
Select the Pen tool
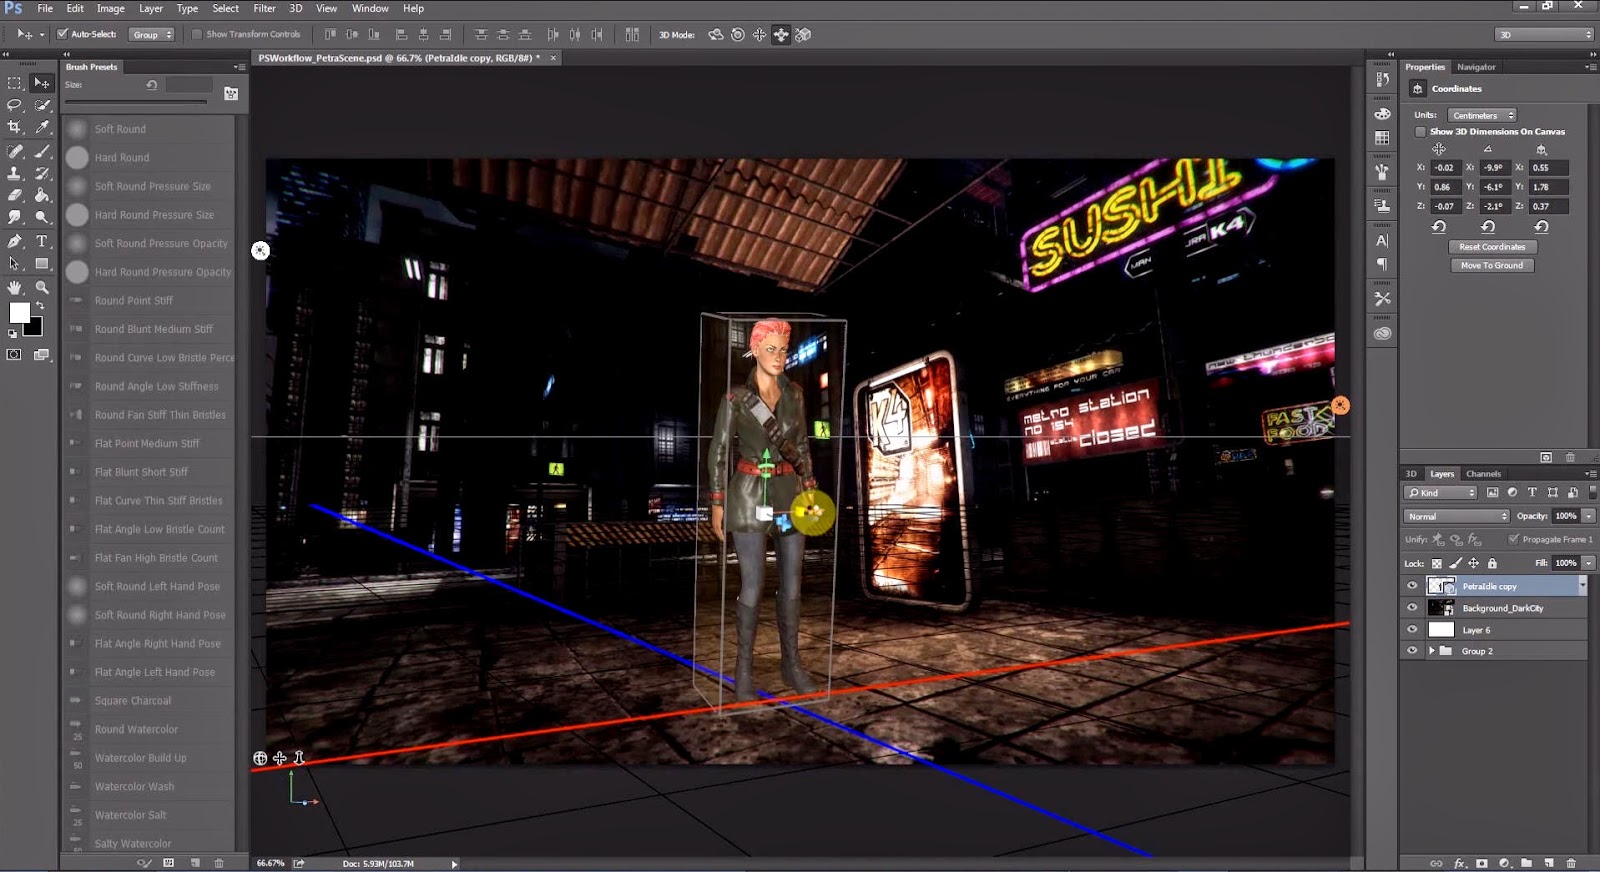(14, 241)
